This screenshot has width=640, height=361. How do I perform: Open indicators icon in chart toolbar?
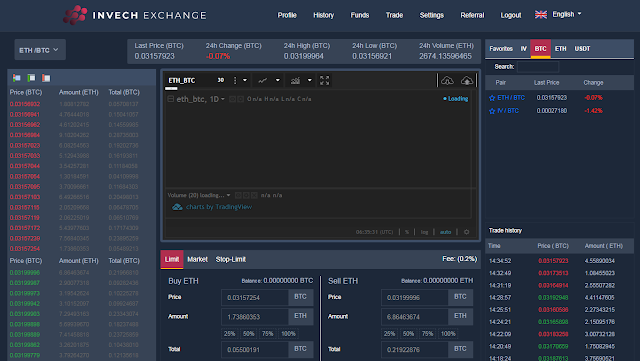(295, 80)
